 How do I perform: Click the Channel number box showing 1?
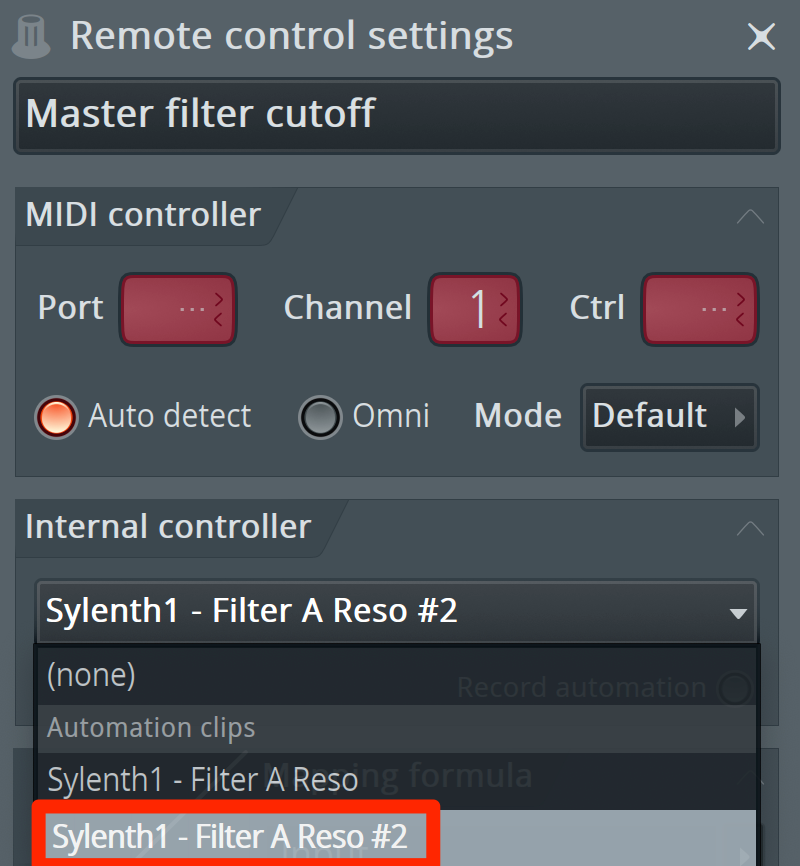pyautogui.click(x=475, y=309)
